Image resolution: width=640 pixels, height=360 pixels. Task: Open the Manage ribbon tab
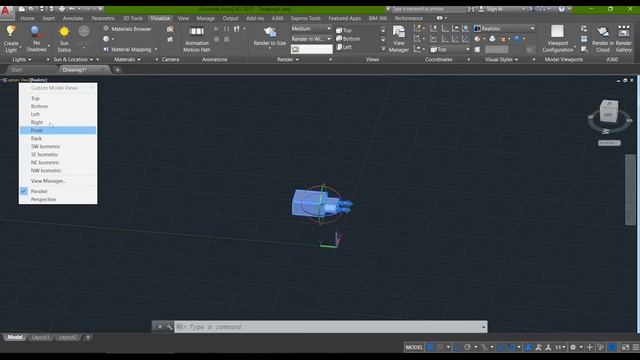coord(205,18)
